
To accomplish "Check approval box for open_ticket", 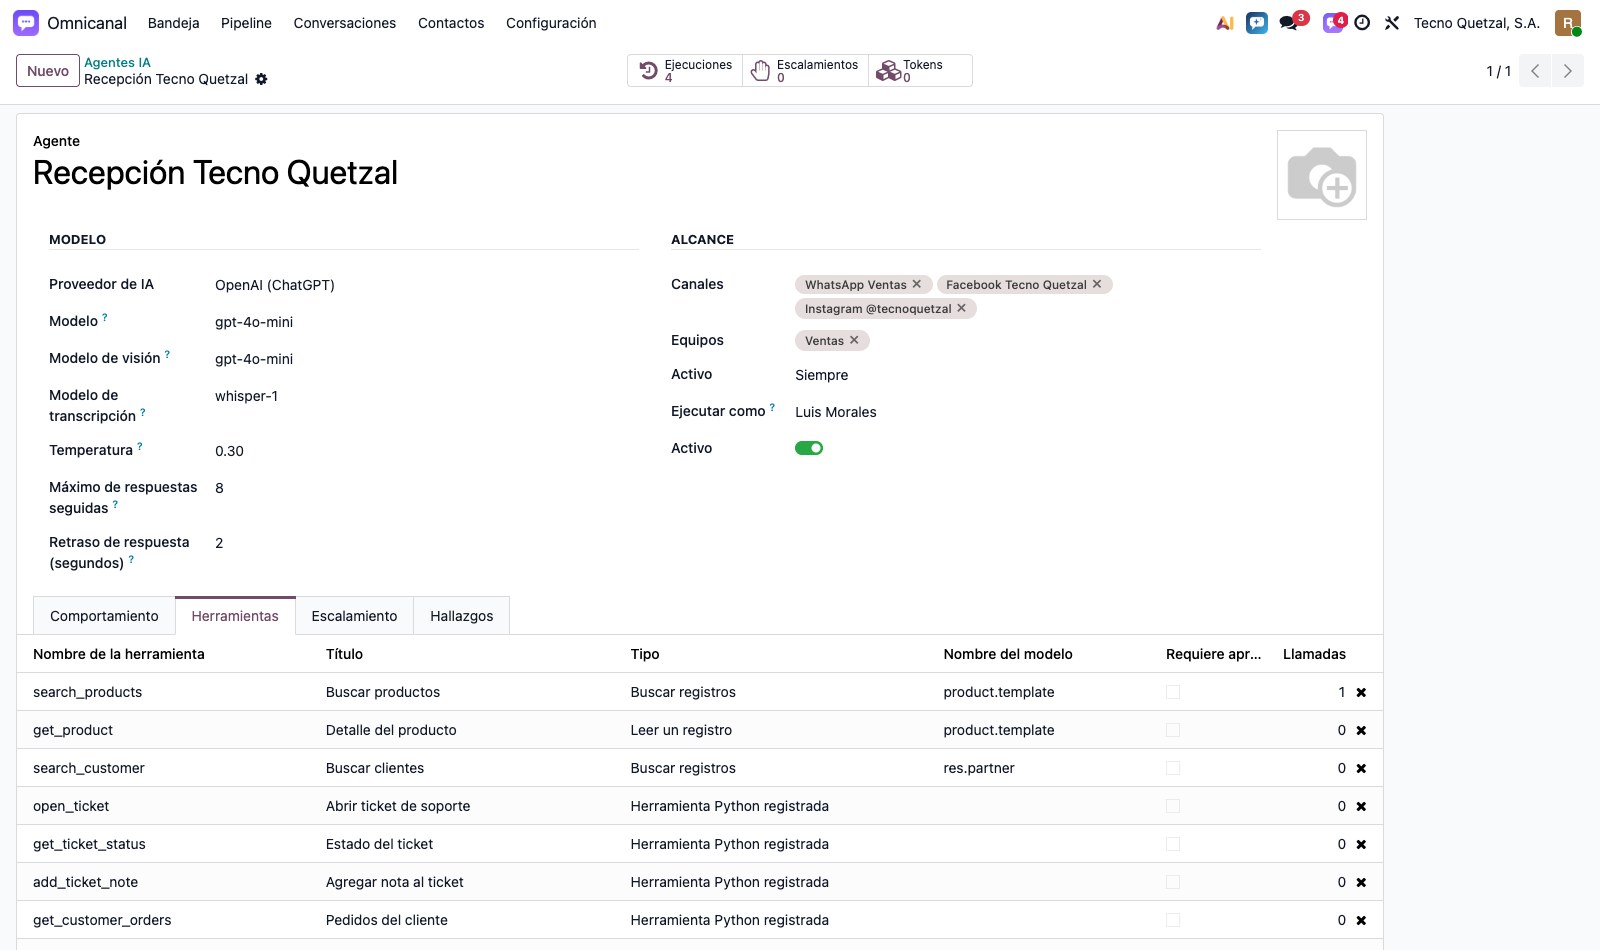I will click(1173, 806).
